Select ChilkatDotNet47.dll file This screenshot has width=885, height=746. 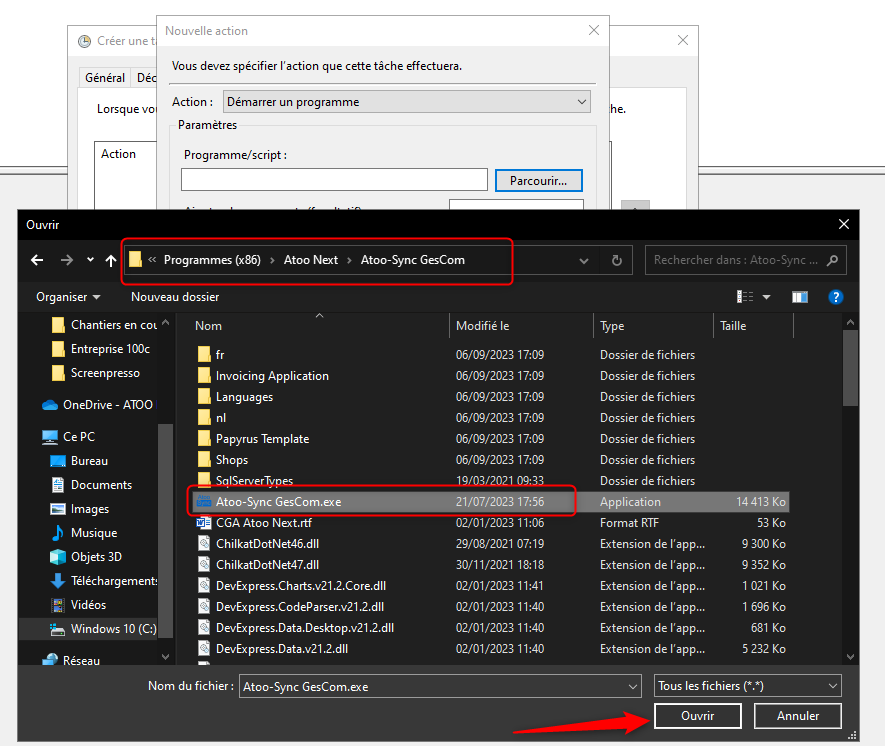490,565
